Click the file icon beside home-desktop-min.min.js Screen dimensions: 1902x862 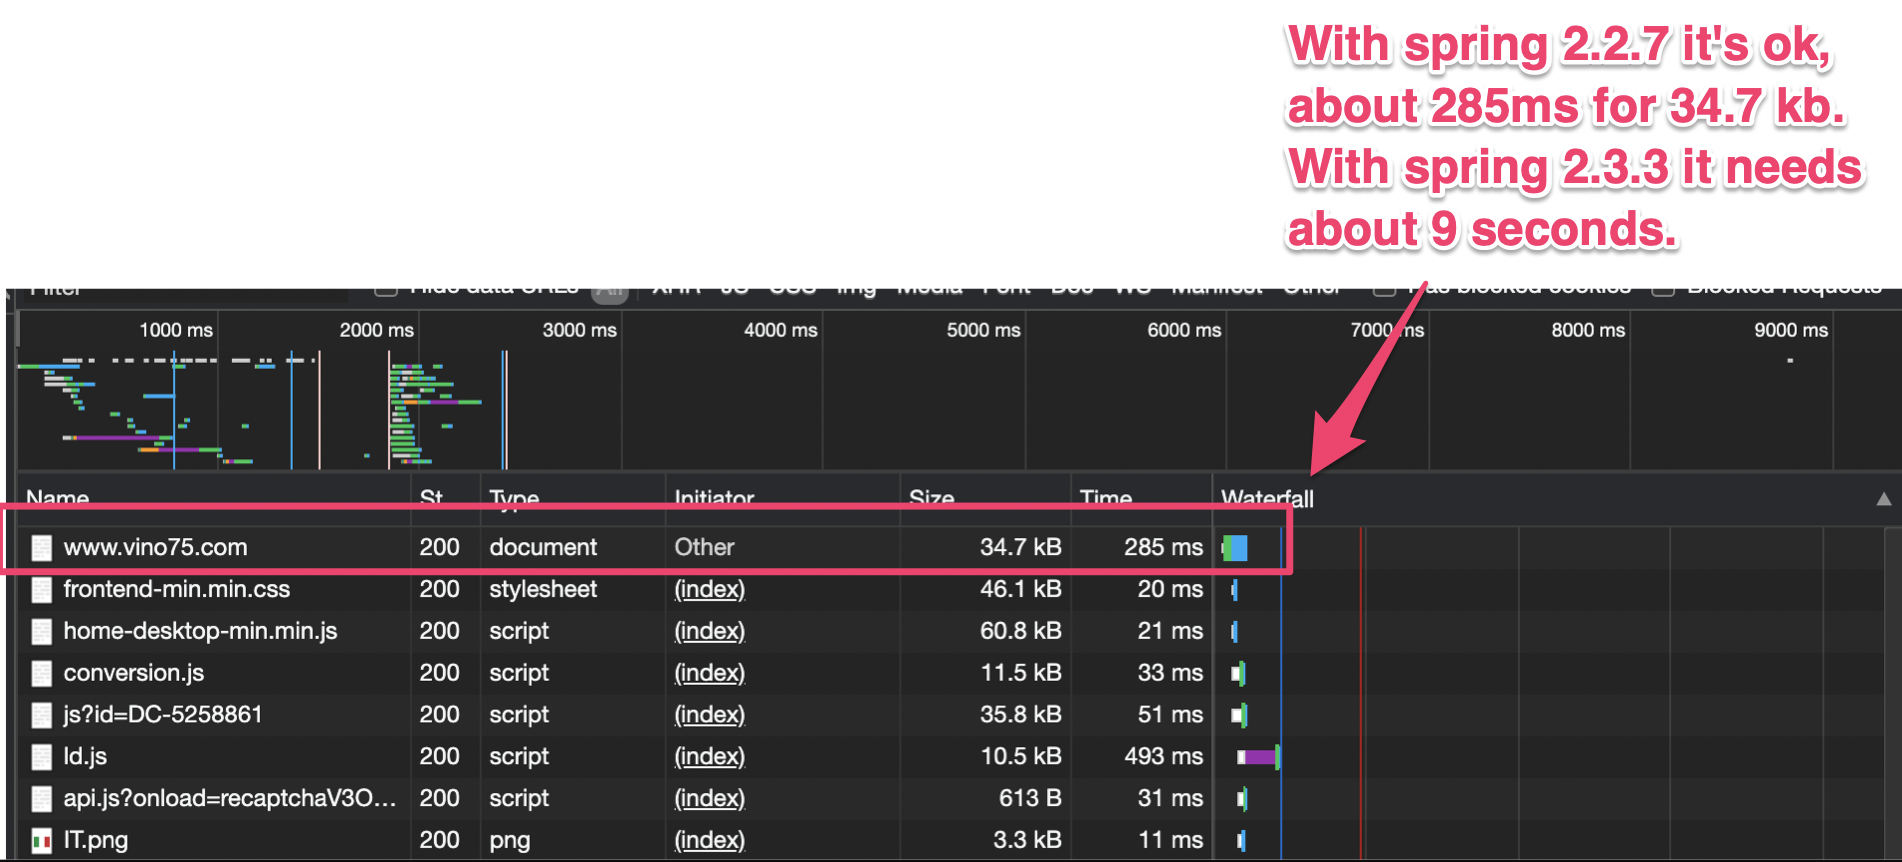(x=41, y=632)
